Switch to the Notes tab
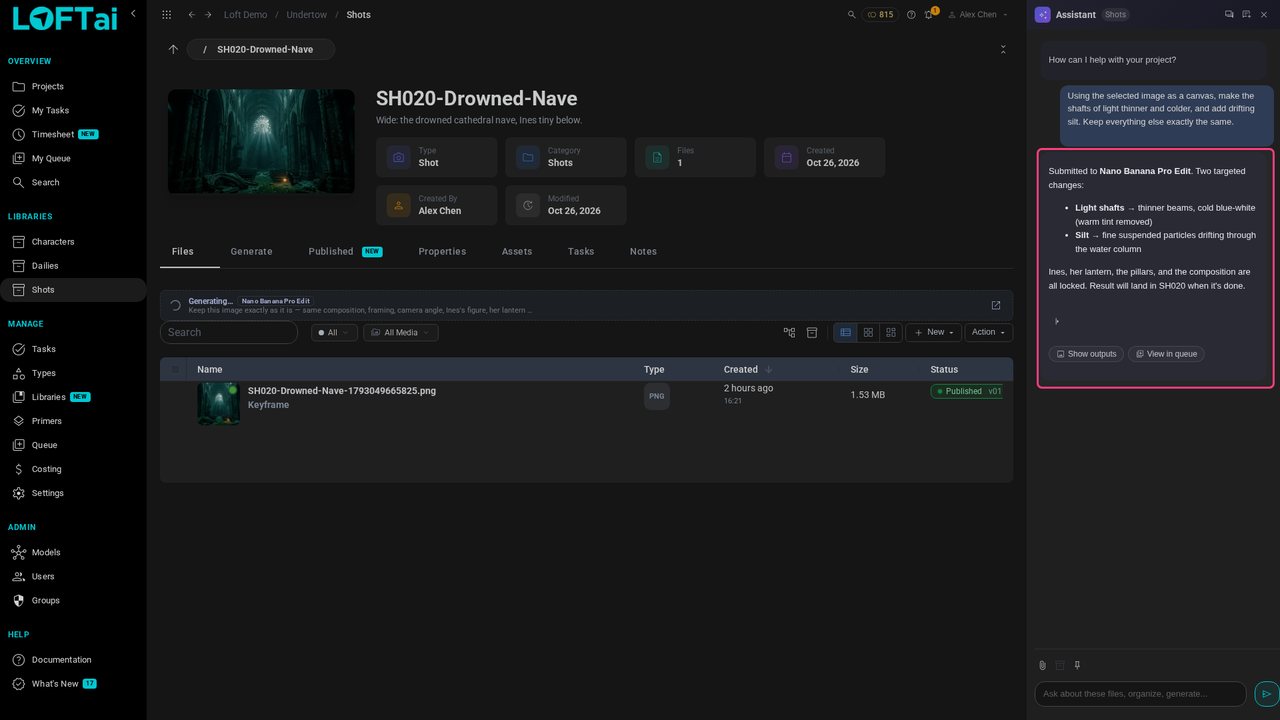 [x=643, y=252]
